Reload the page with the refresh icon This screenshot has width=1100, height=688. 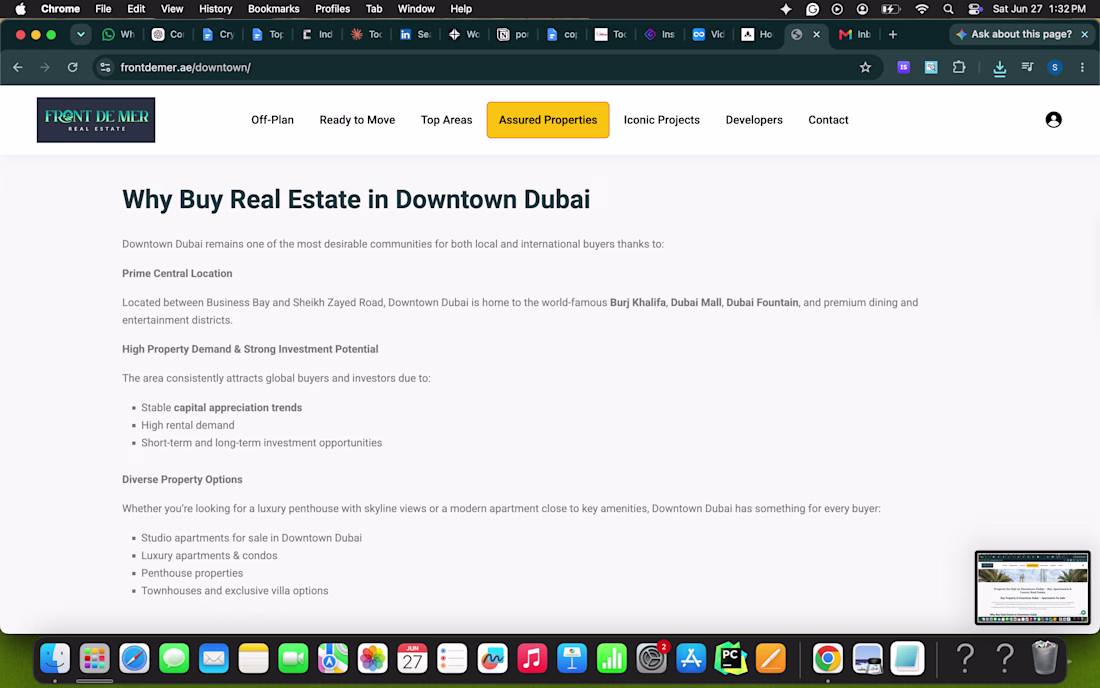(x=72, y=67)
